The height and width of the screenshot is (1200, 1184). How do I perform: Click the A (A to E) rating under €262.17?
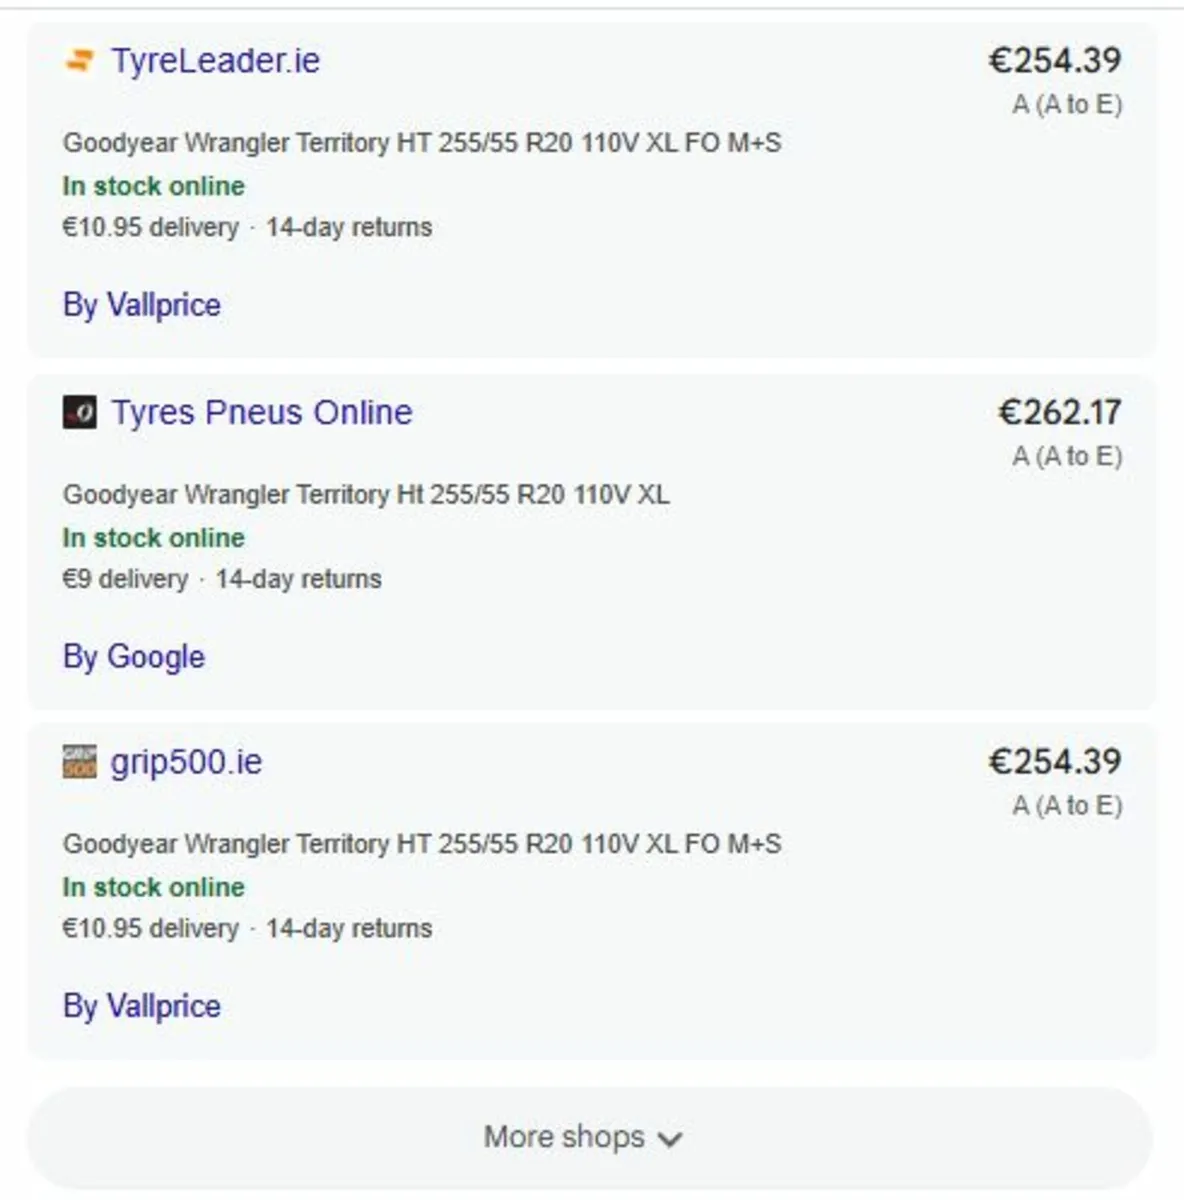click(1067, 457)
